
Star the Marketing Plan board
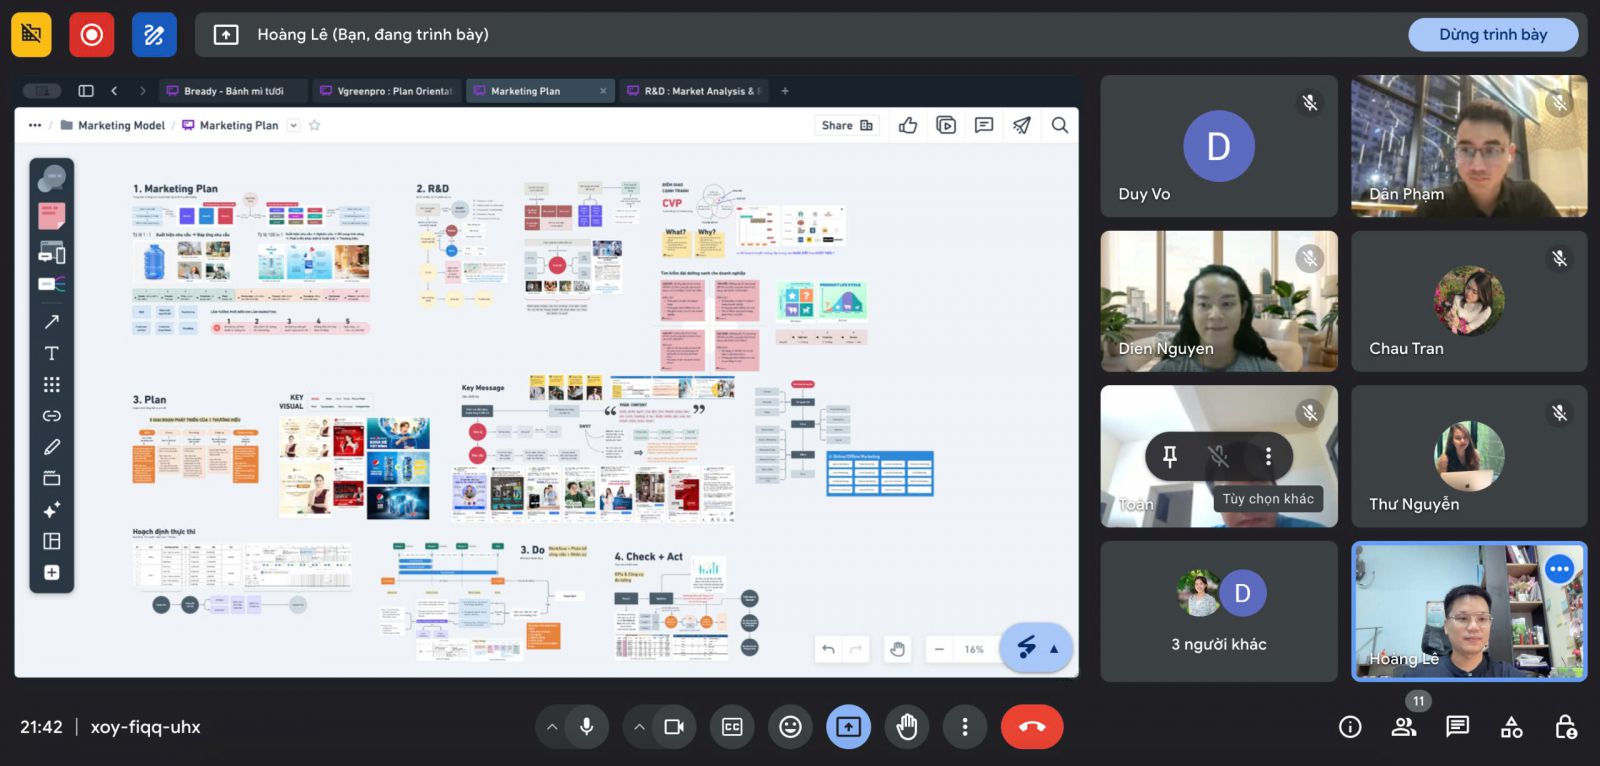315,125
